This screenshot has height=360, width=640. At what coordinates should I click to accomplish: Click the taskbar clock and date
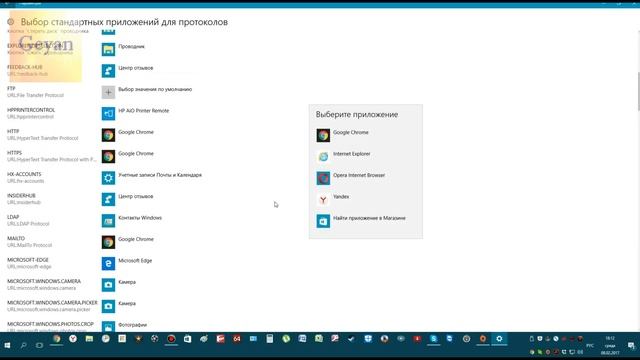(610, 345)
